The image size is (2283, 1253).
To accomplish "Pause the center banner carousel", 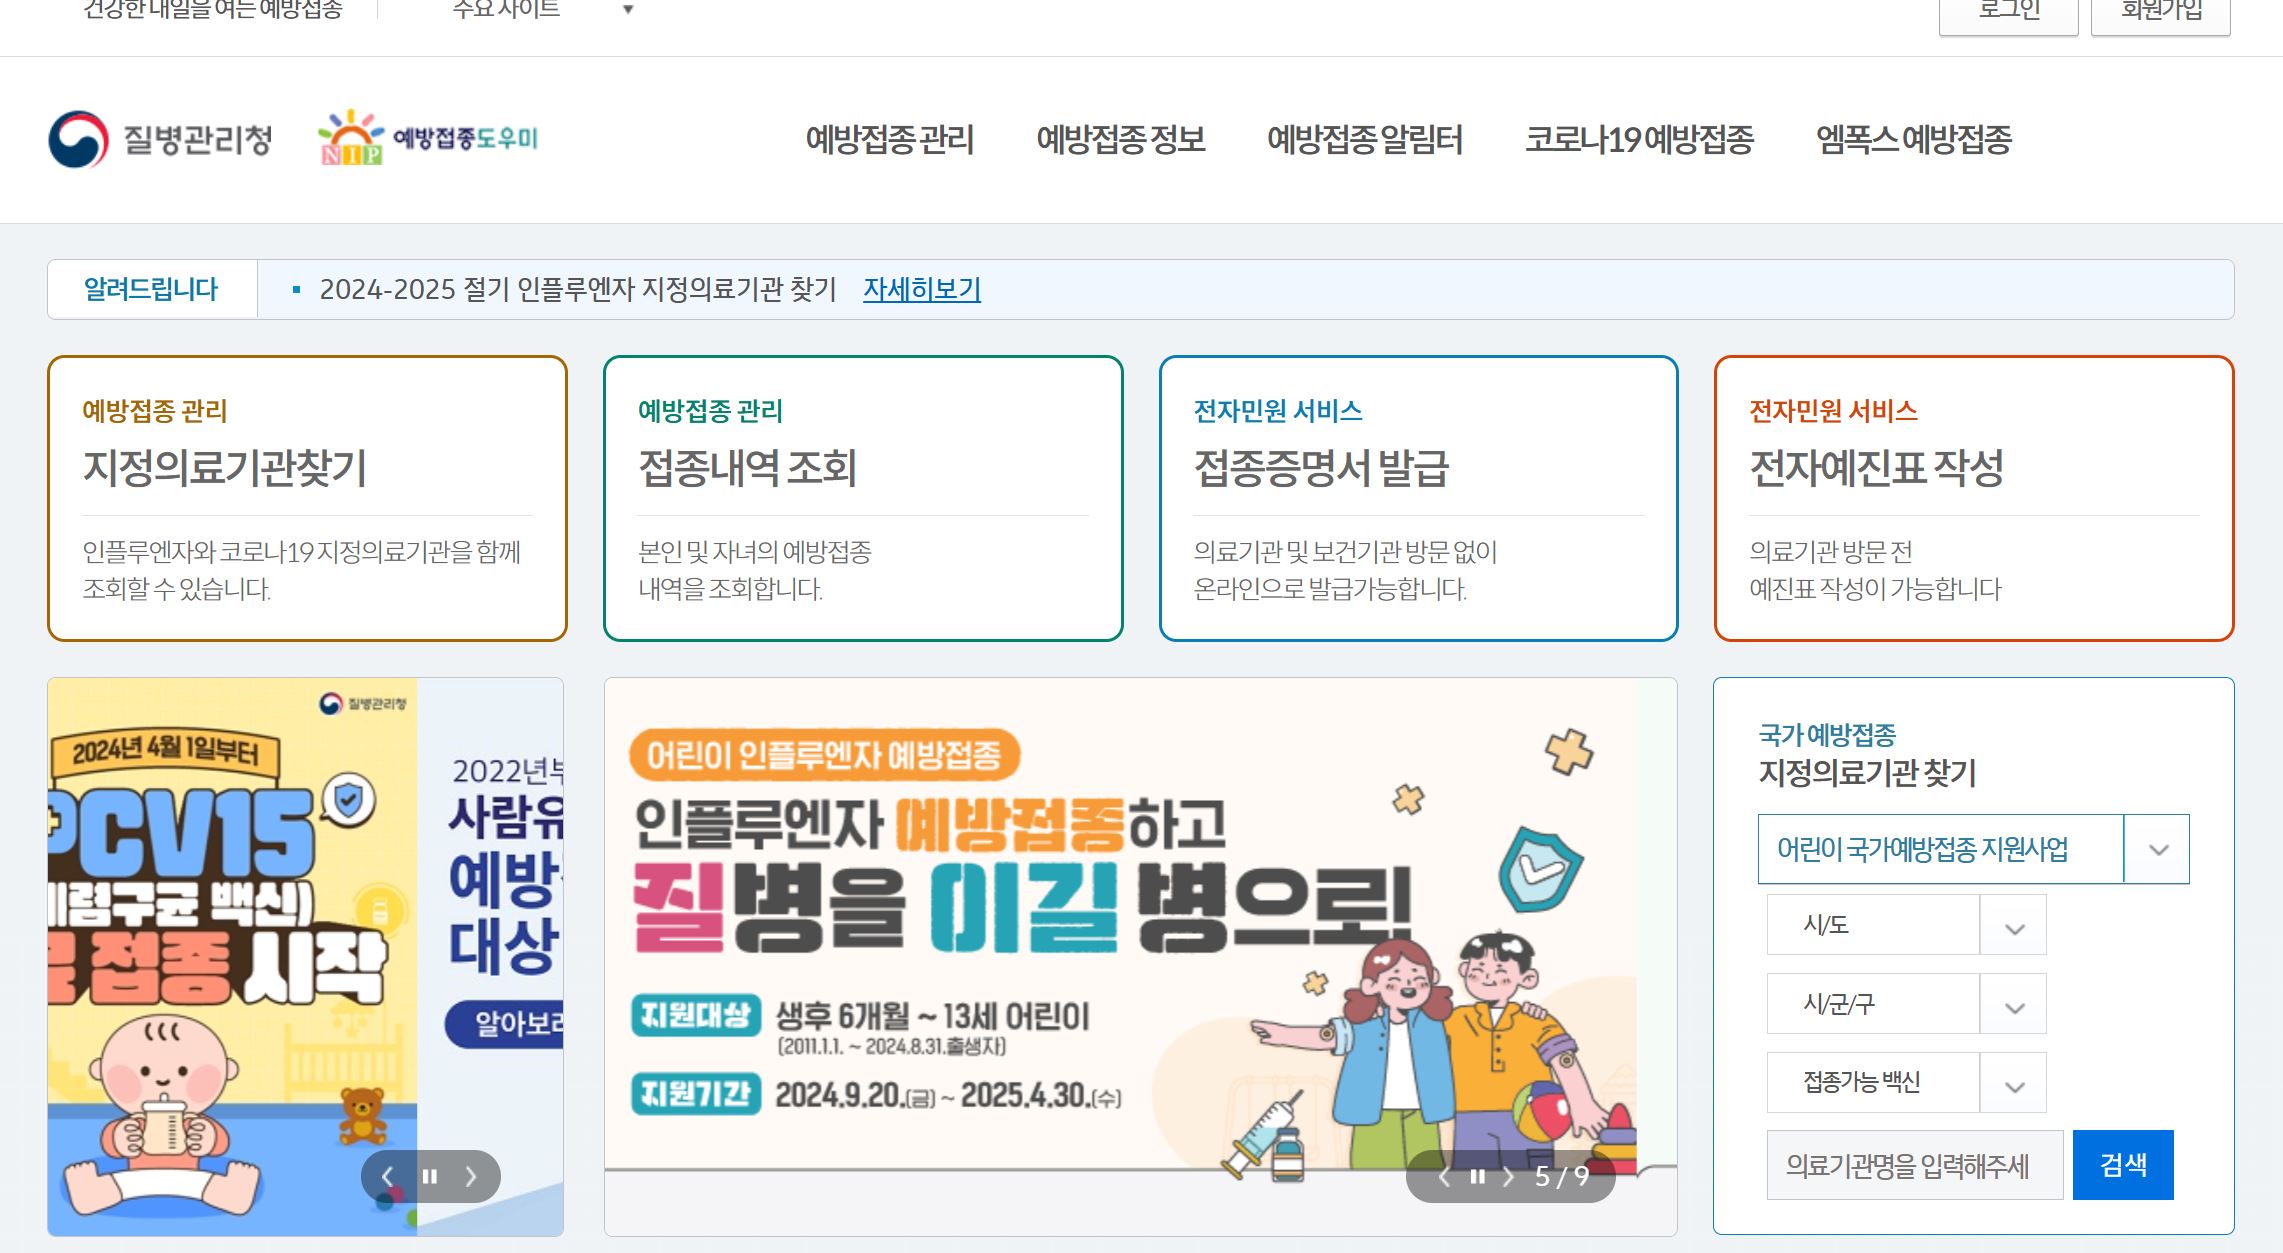I will click(1477, 1178).
